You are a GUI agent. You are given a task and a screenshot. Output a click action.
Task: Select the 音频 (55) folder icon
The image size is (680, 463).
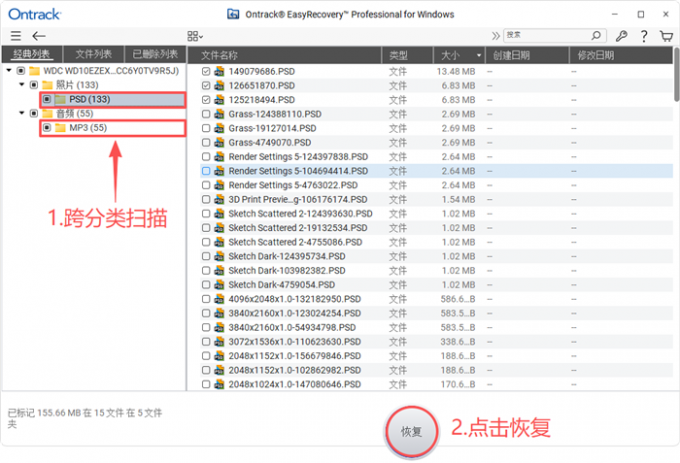[x=47, y=114]
